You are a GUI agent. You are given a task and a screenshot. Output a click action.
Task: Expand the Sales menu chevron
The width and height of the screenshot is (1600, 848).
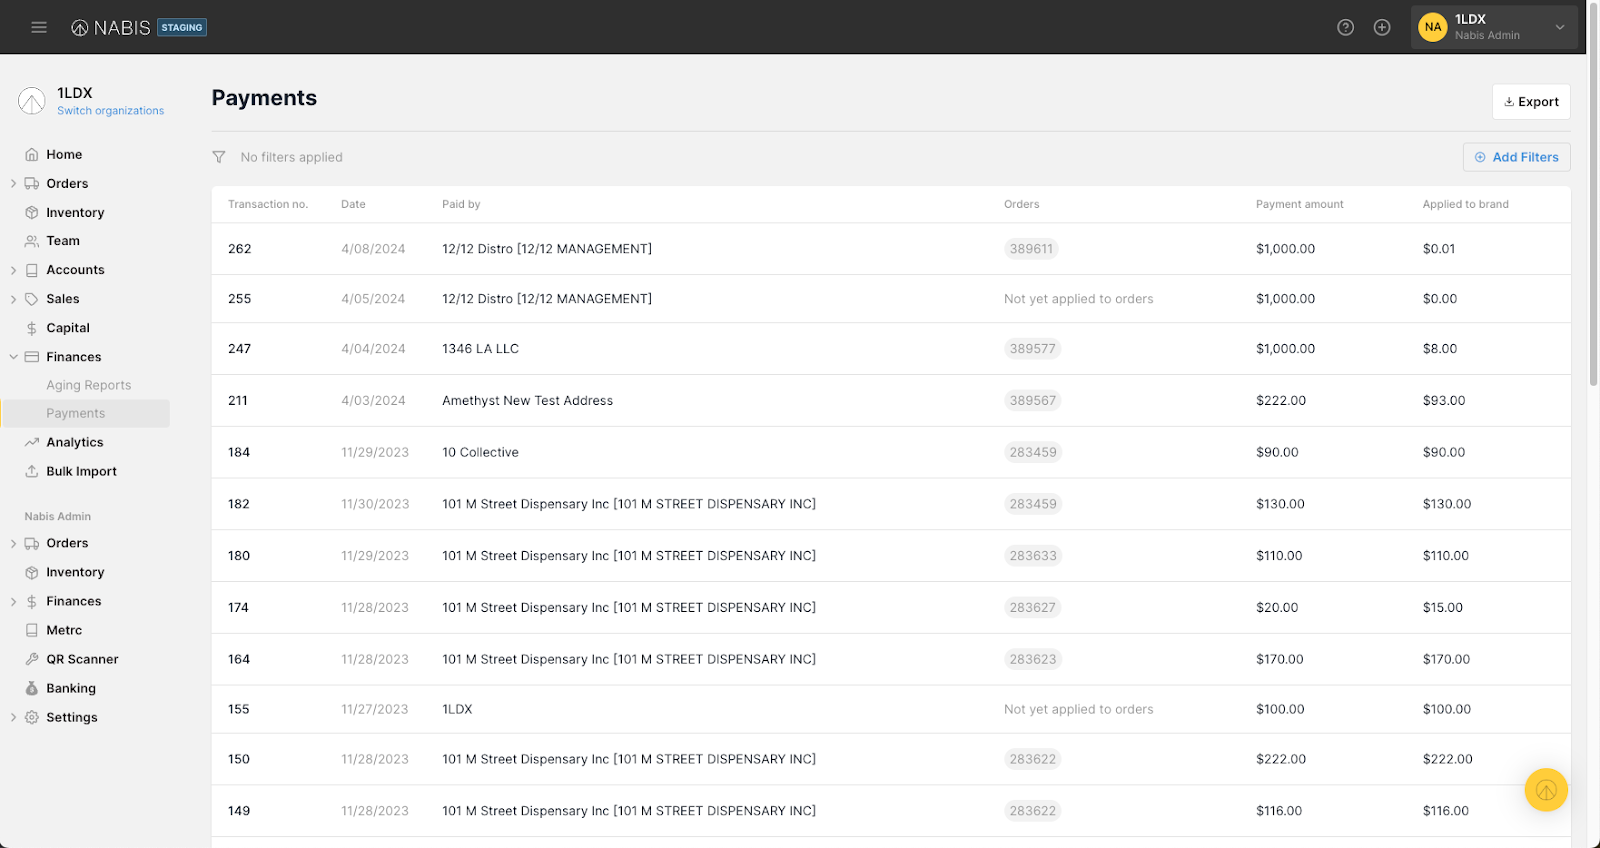click(13, 299)
